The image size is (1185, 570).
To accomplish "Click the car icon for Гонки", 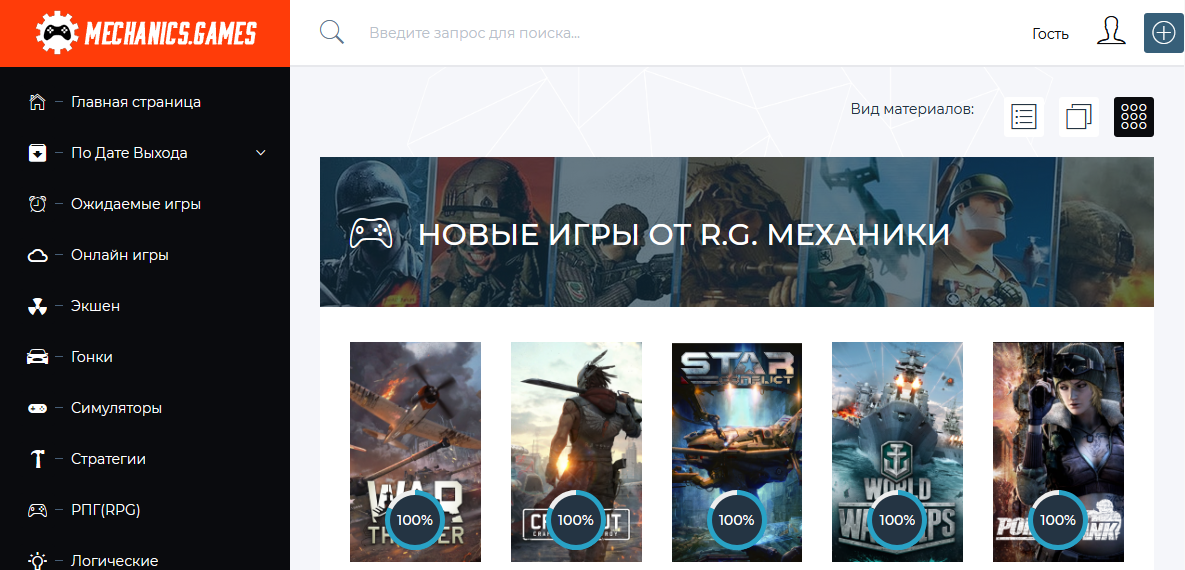I will [x=37, y=357].
